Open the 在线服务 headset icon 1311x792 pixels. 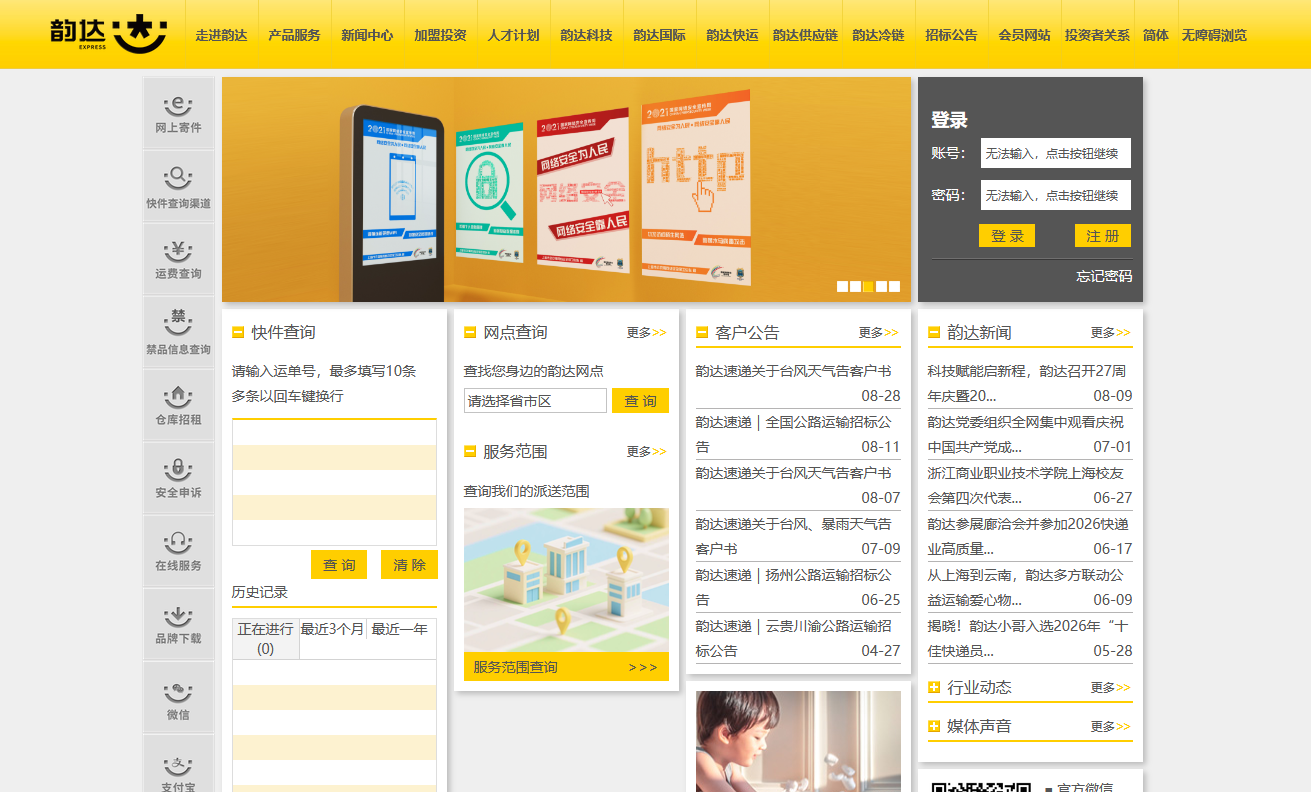click(x=178, y=551)
